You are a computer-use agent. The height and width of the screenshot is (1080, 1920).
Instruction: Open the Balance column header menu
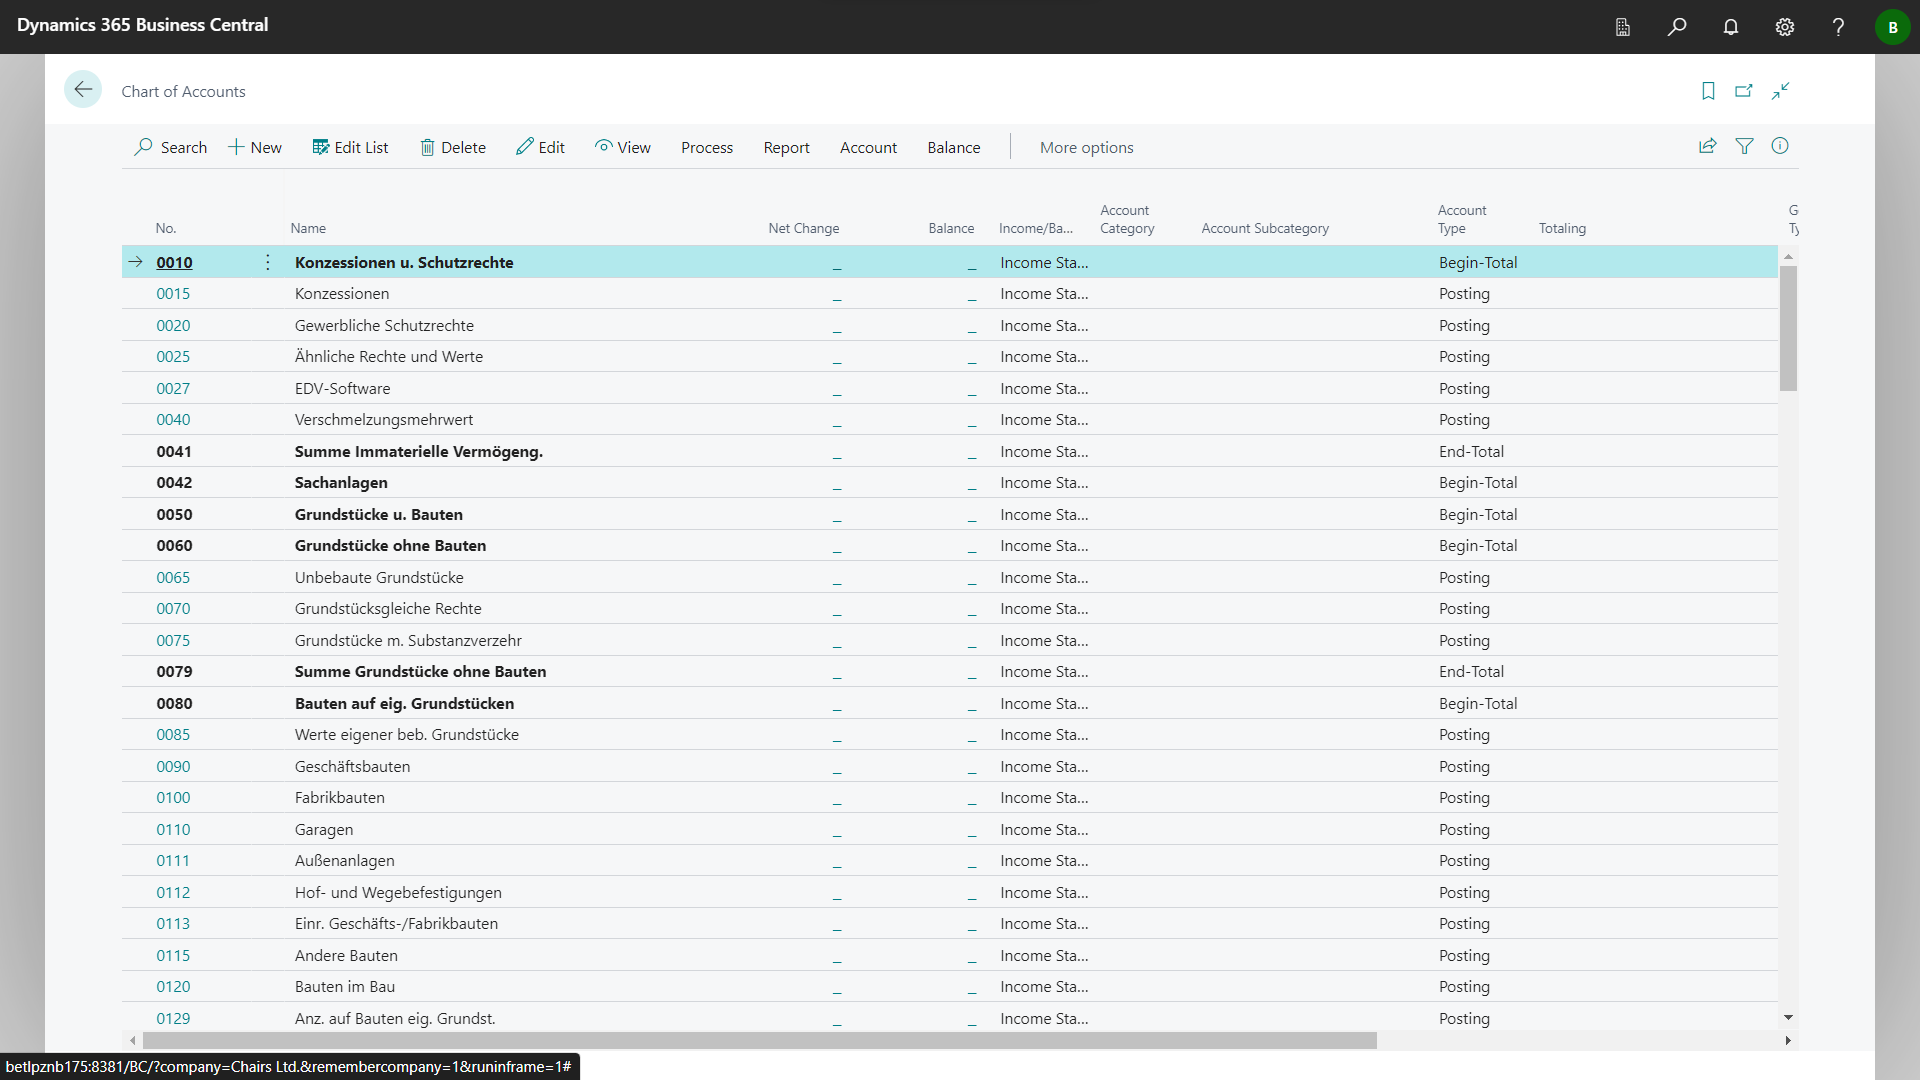(951, 228)
